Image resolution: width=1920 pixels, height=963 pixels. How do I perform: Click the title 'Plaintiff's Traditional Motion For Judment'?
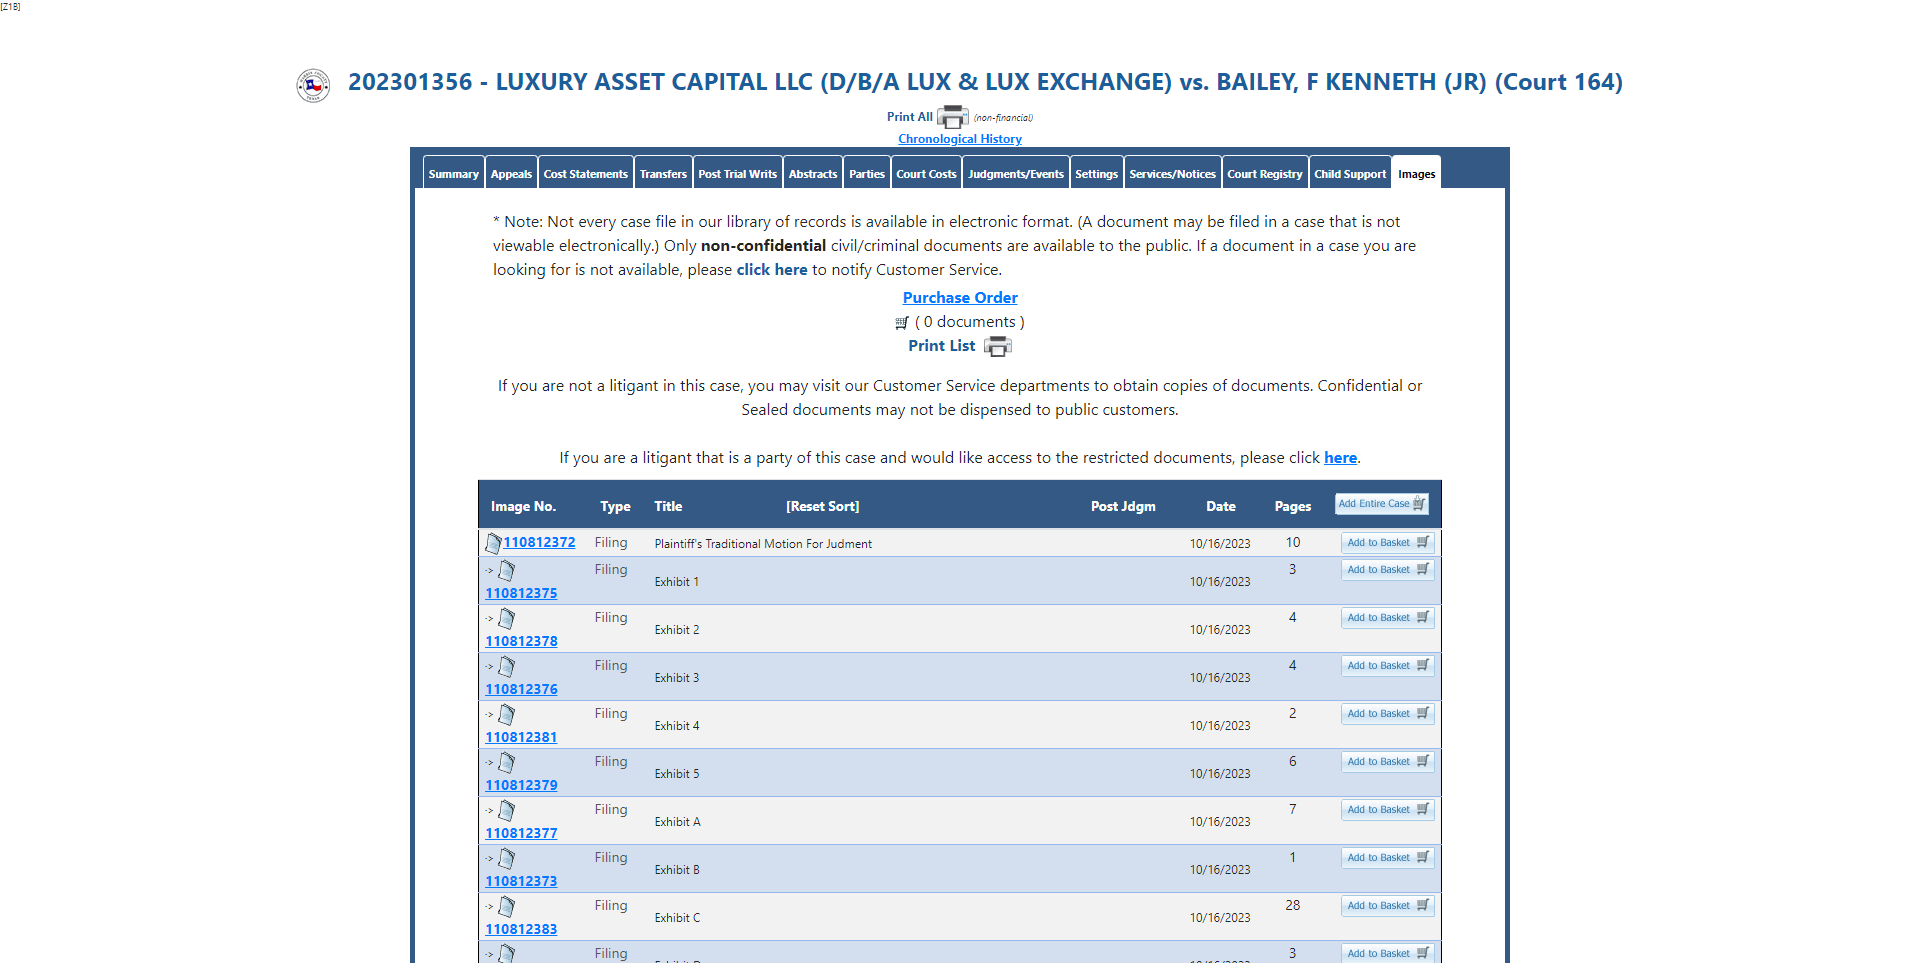click(763, 544)
